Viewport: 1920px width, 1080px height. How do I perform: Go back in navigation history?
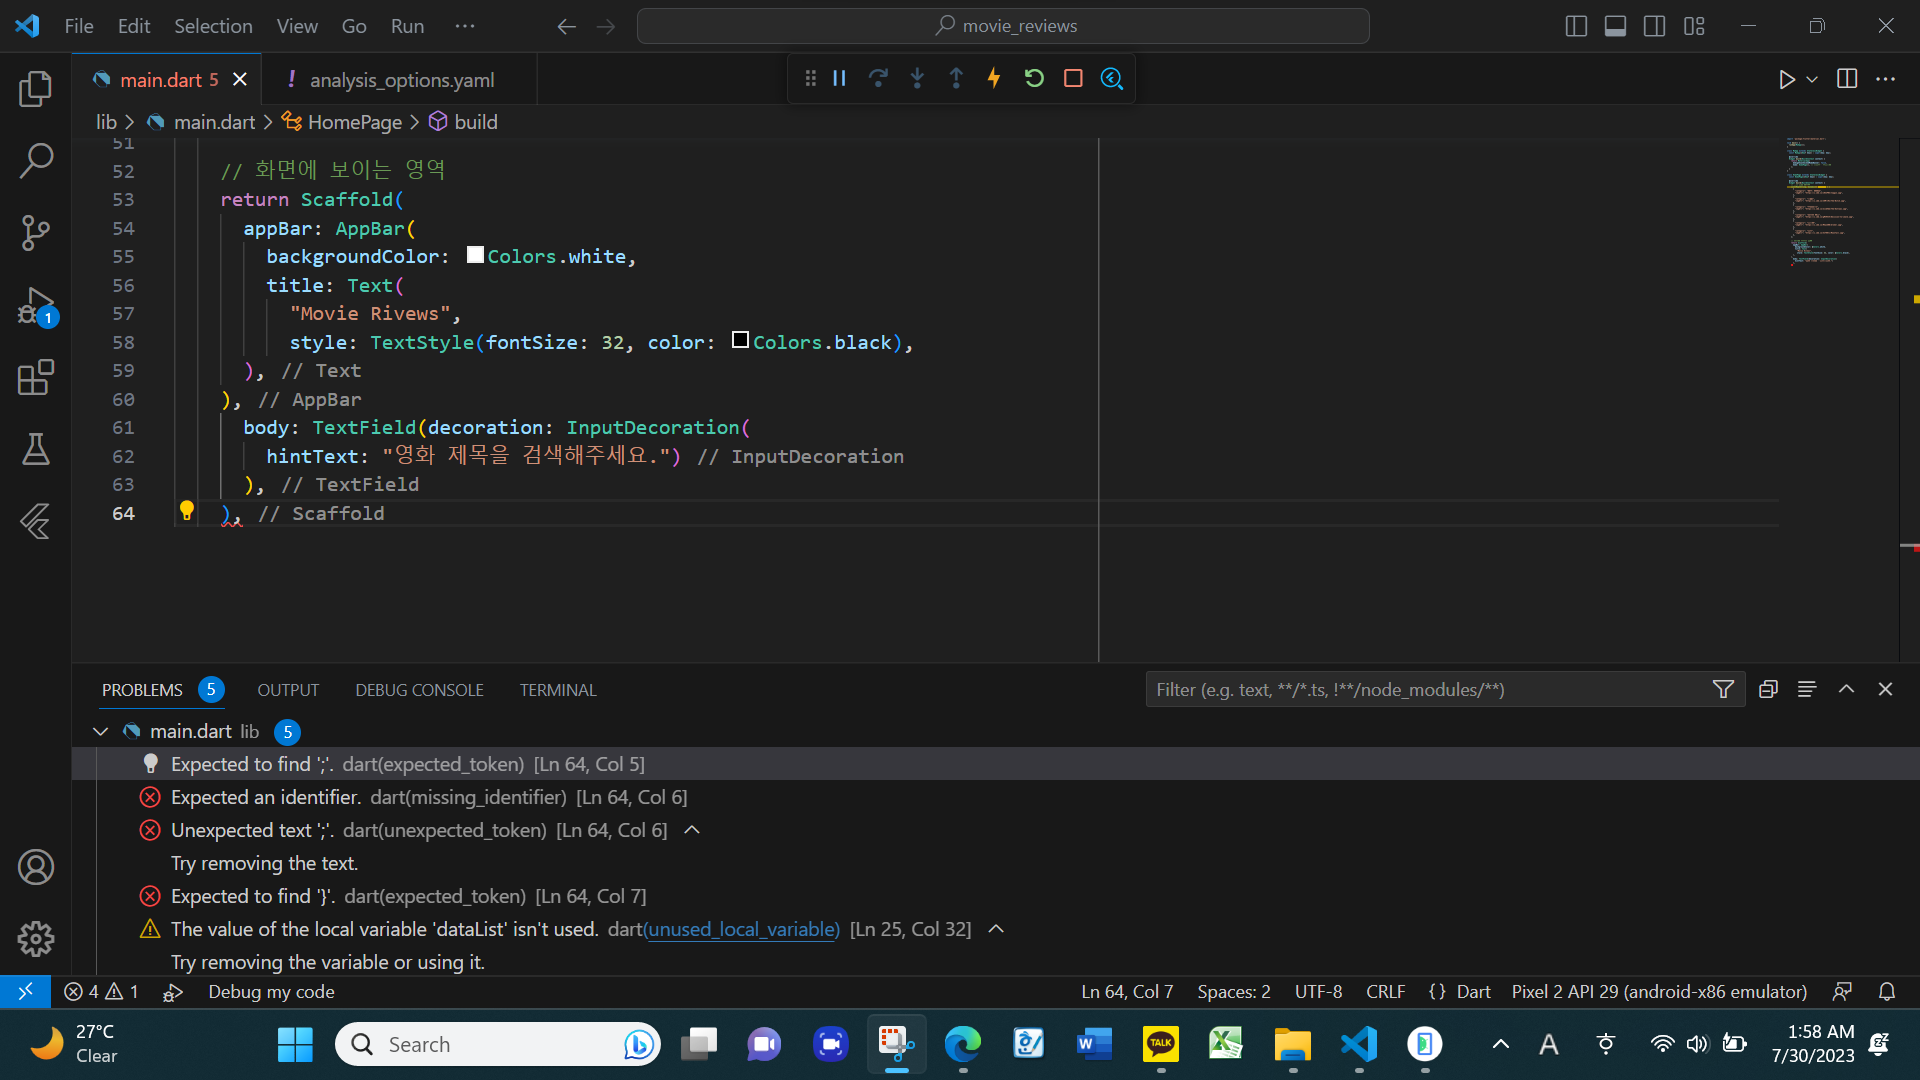click(x=567, y=26)
